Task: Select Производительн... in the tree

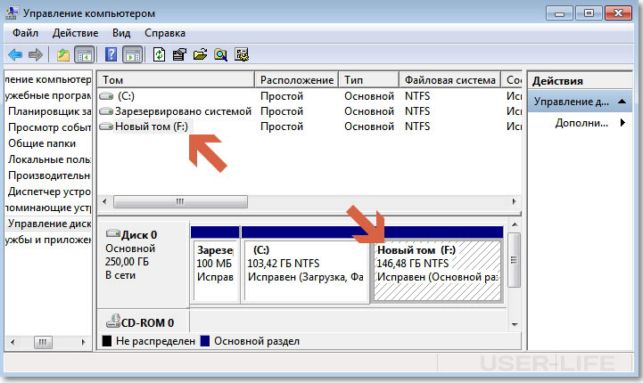Action: (50, 175)
